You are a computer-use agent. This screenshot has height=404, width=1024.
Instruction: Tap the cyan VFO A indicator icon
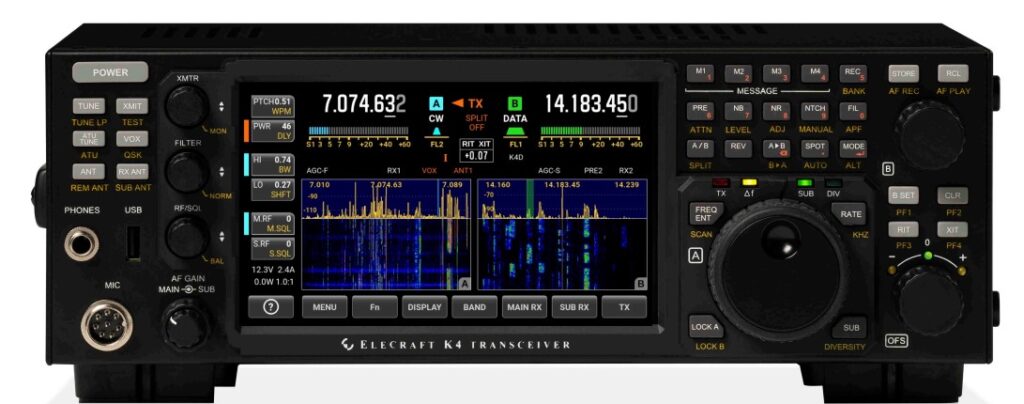tap(436, 103)
